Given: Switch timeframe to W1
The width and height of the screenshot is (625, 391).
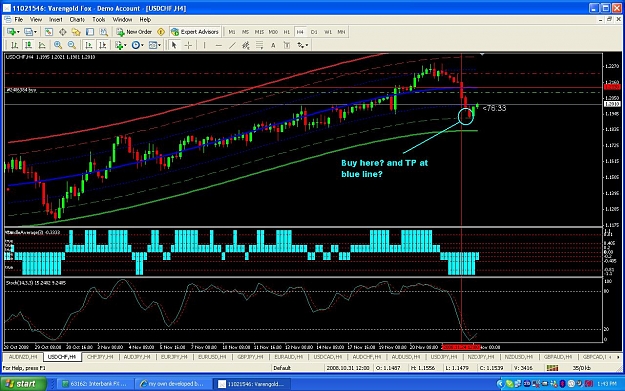Looking at the screenshot, I should pos(328,32).
